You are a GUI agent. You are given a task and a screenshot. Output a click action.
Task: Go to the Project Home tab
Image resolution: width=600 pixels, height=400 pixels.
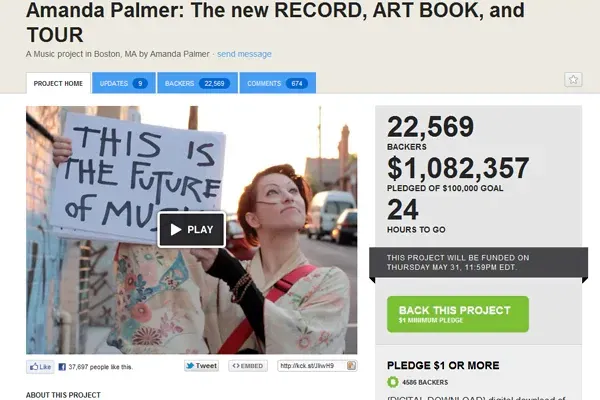point(58,83)
